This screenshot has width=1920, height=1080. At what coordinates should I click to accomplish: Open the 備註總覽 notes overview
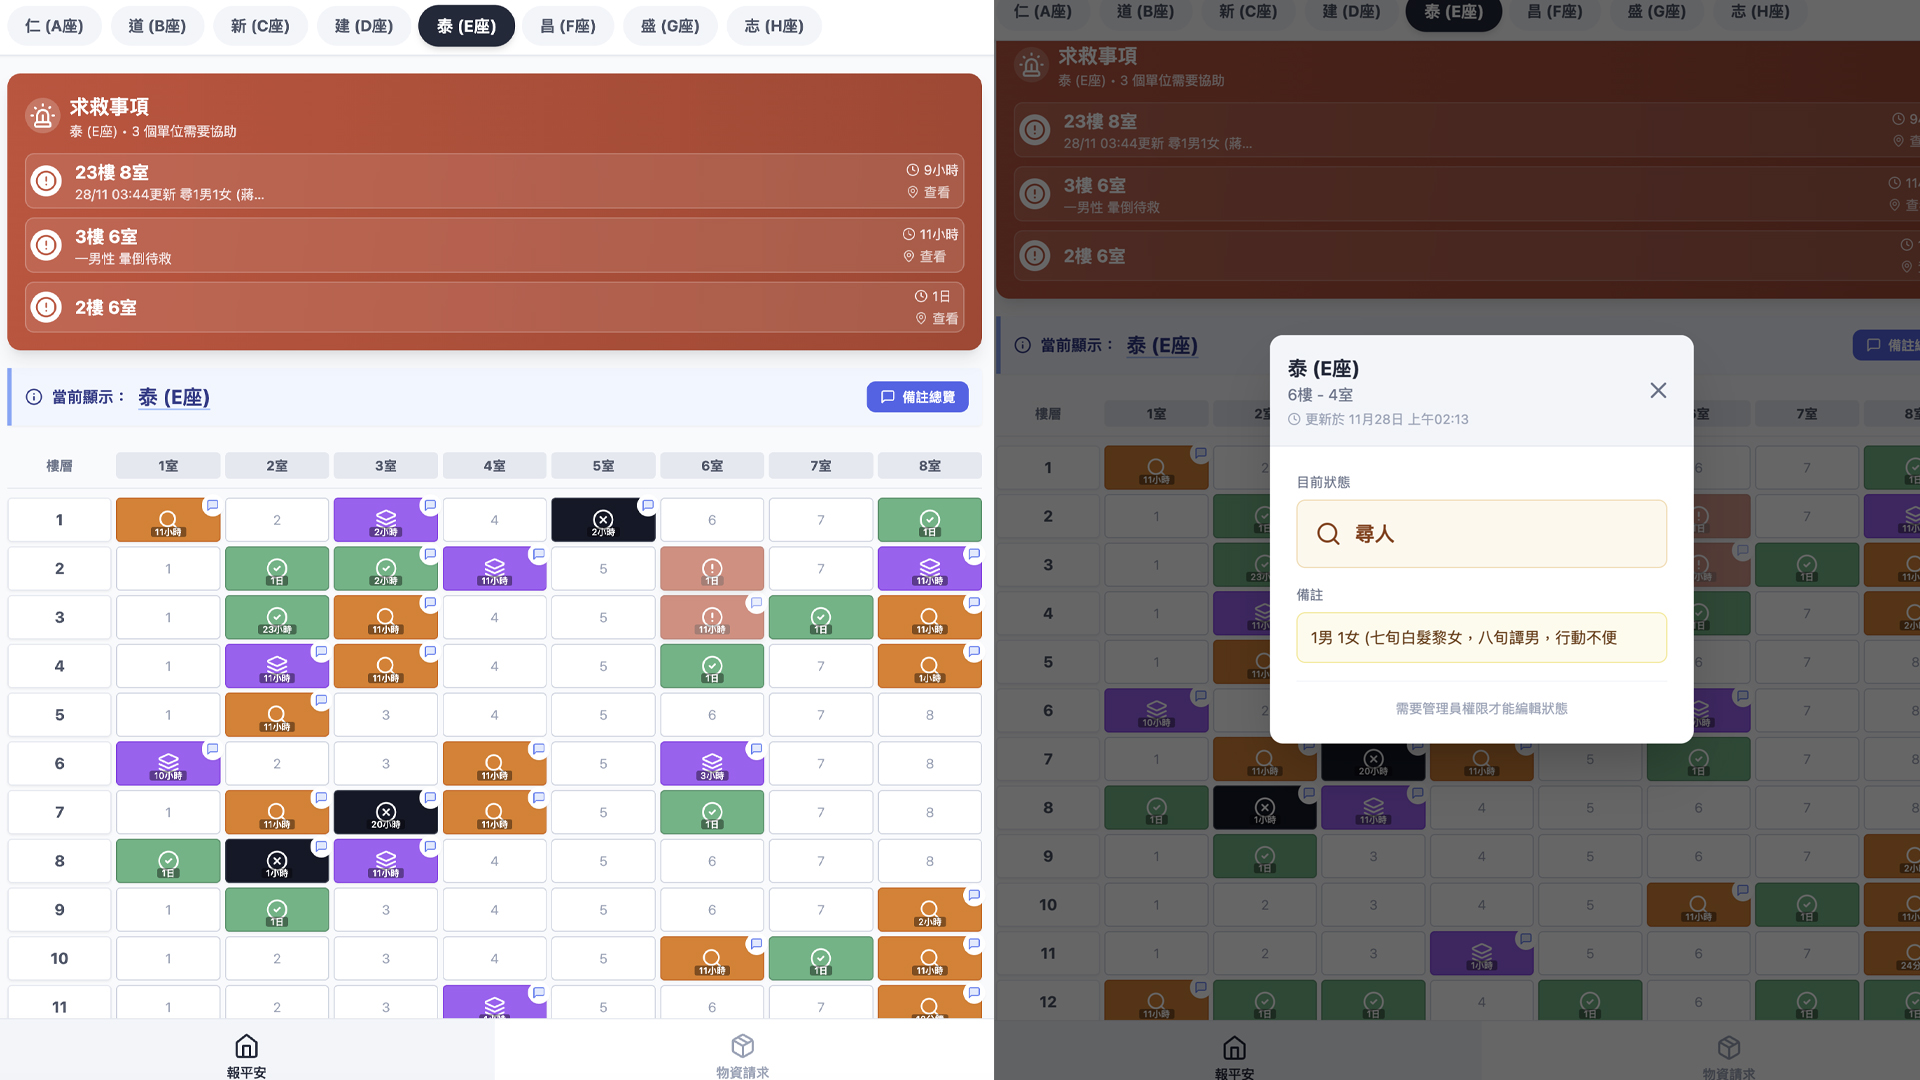click(x=917, y=397)
